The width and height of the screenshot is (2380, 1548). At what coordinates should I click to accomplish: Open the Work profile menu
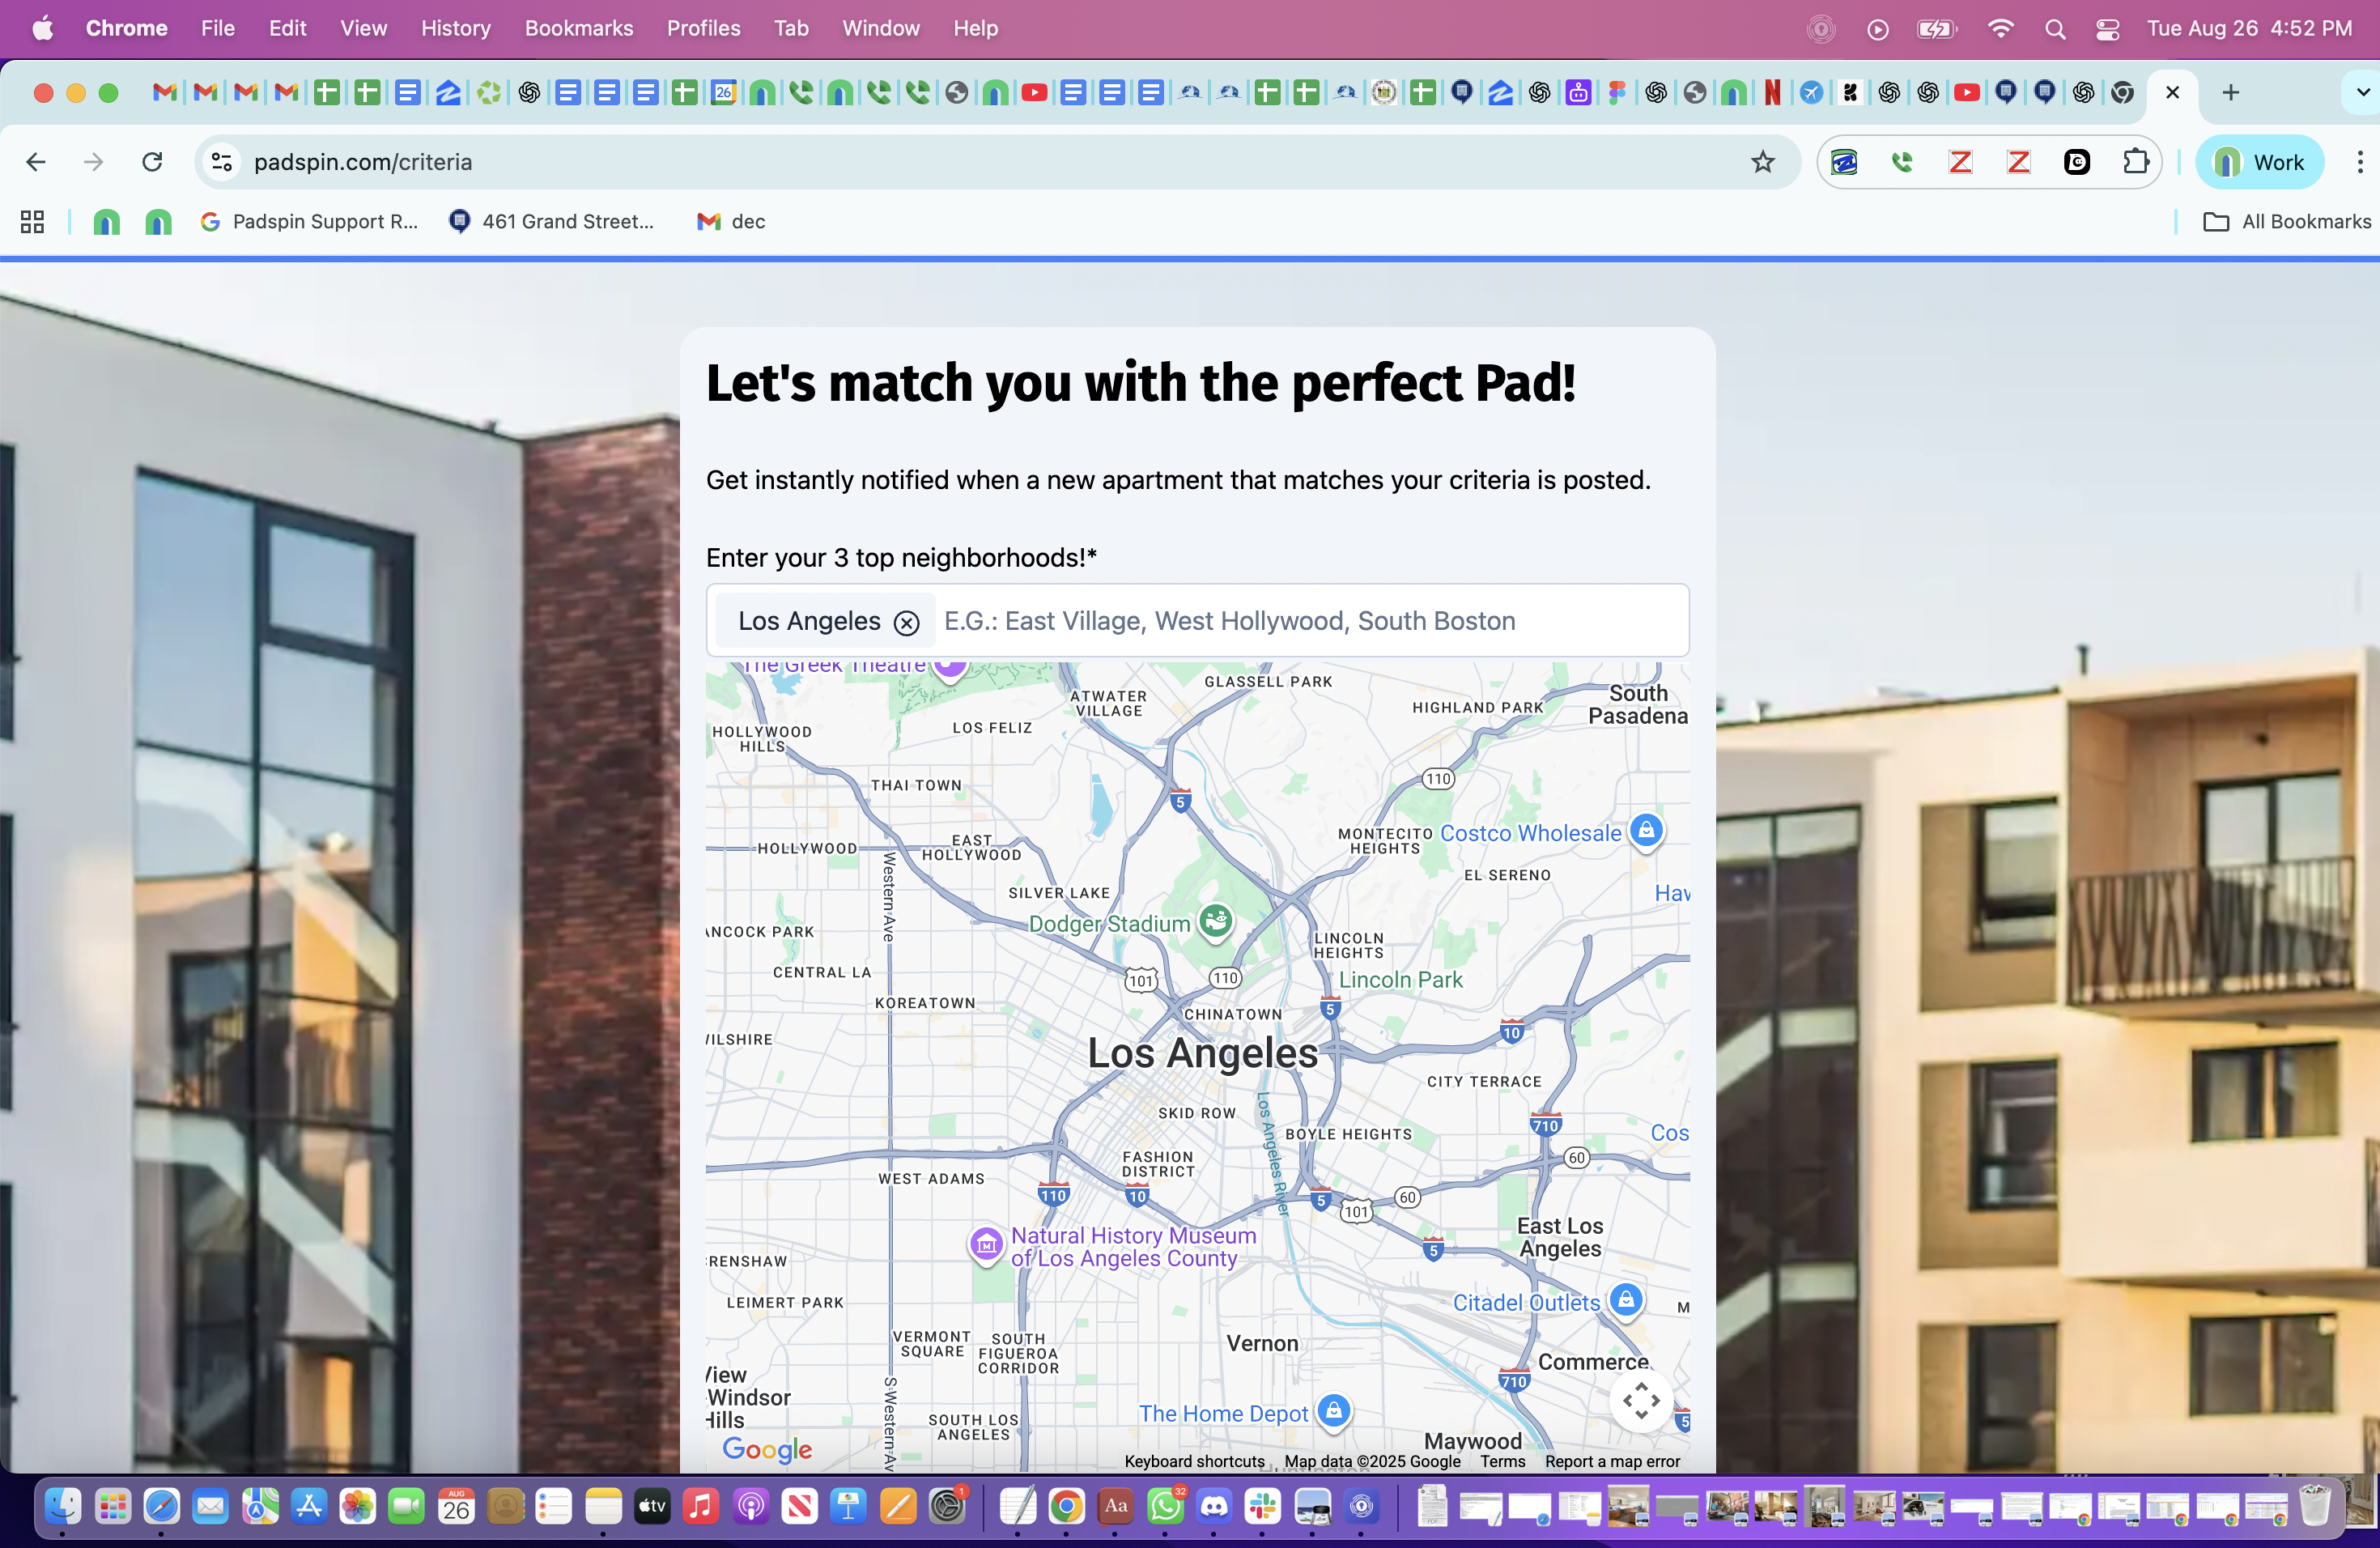2258,162
